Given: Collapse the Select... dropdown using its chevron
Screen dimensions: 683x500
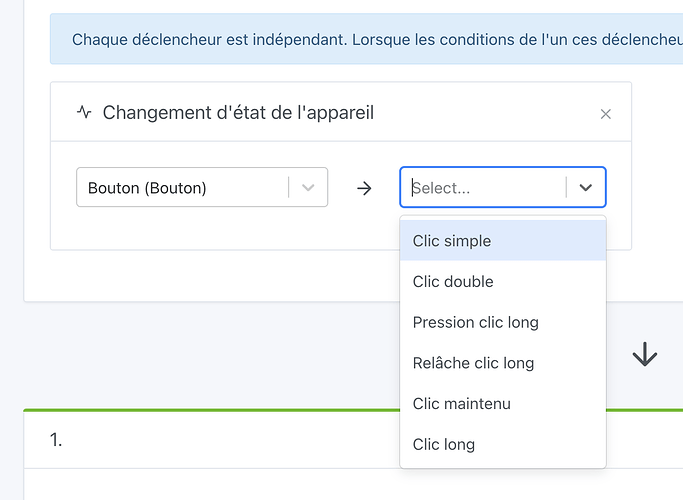Looking at the screenshot, I should 586,187.
